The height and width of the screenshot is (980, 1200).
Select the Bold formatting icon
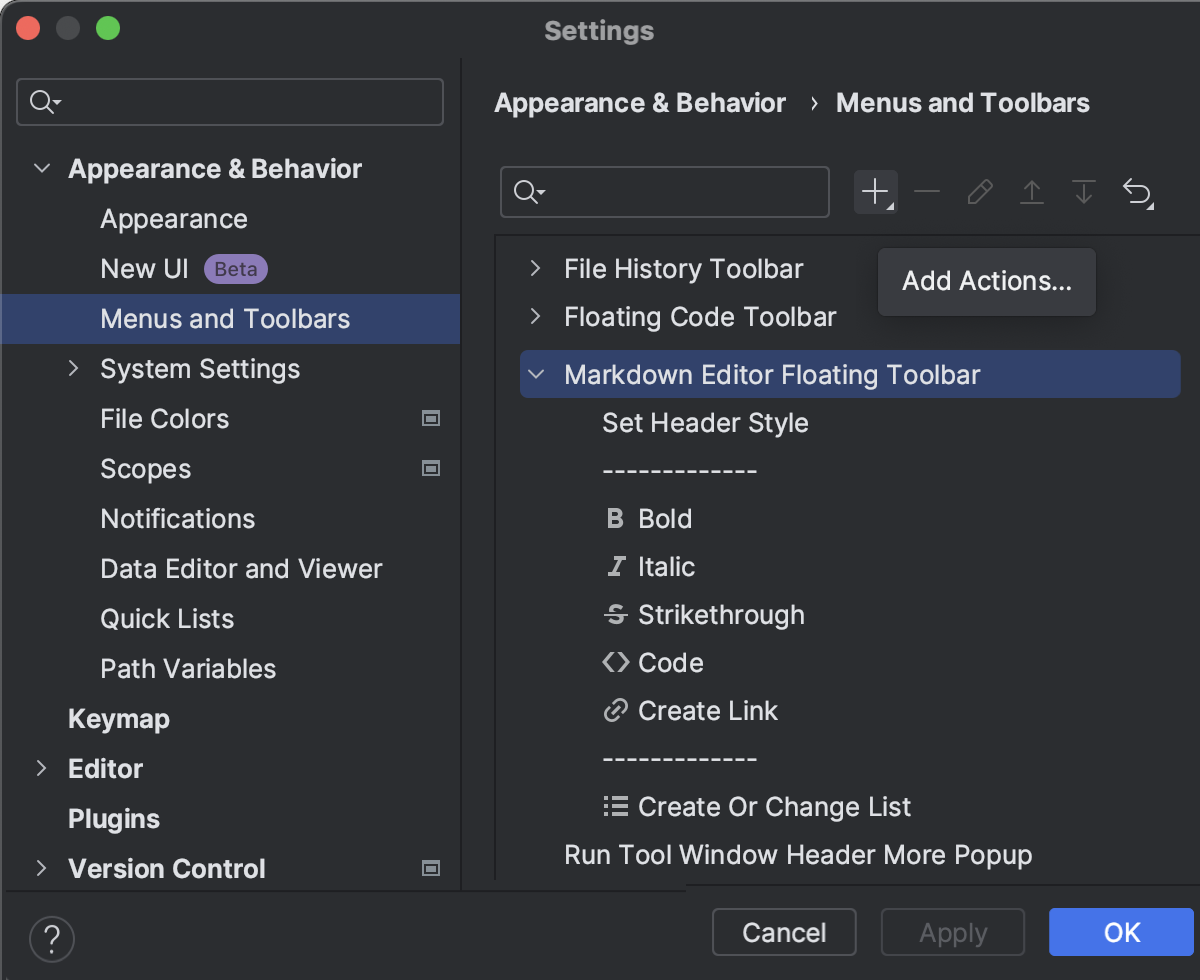[x=614, y=518]
